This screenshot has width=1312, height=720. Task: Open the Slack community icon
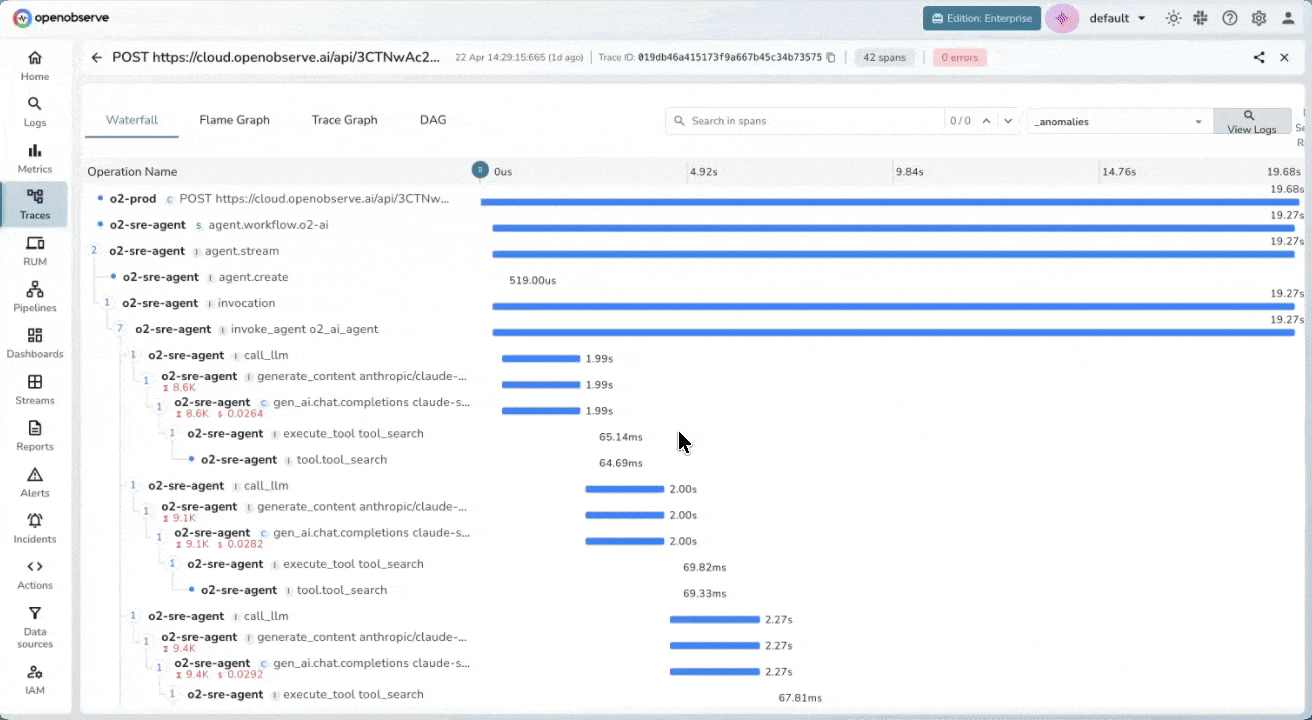1201,18
